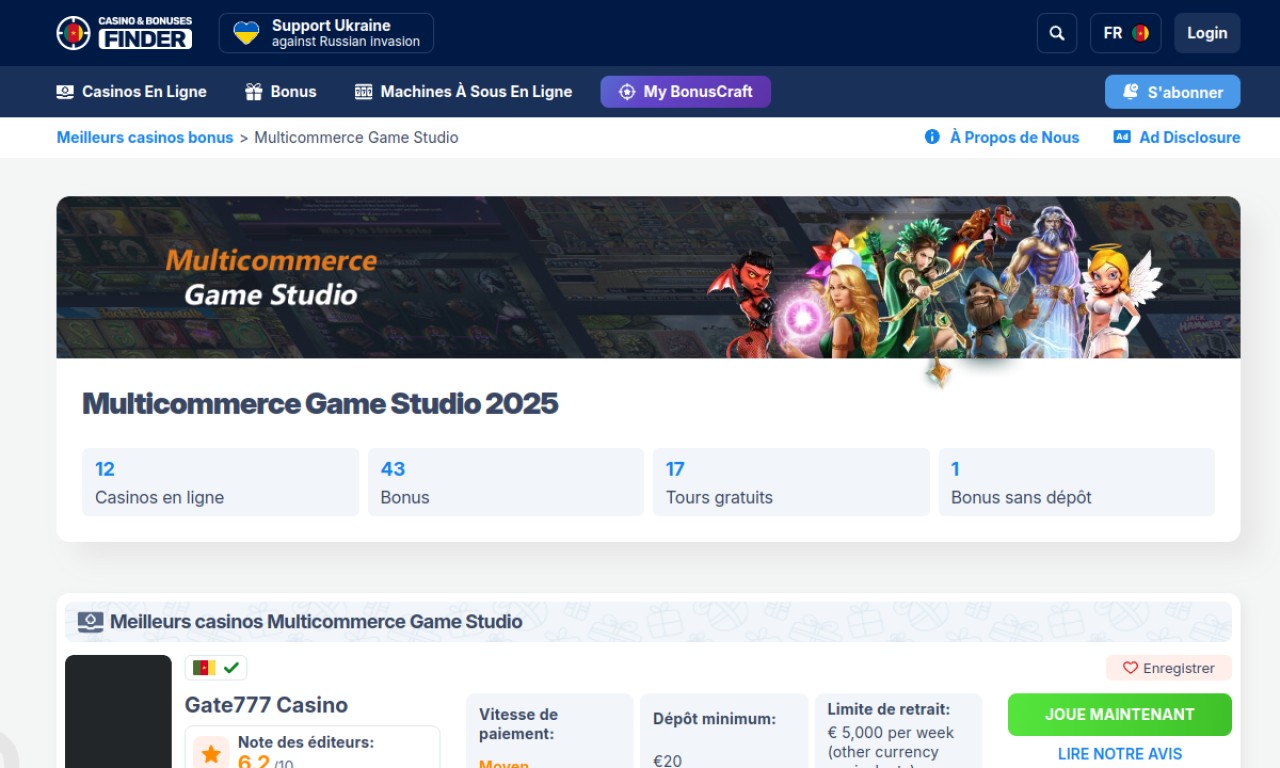Select the 1 Bonus sans dépôt stat
Screen dimensions: 1280x768
[1077, 482]
